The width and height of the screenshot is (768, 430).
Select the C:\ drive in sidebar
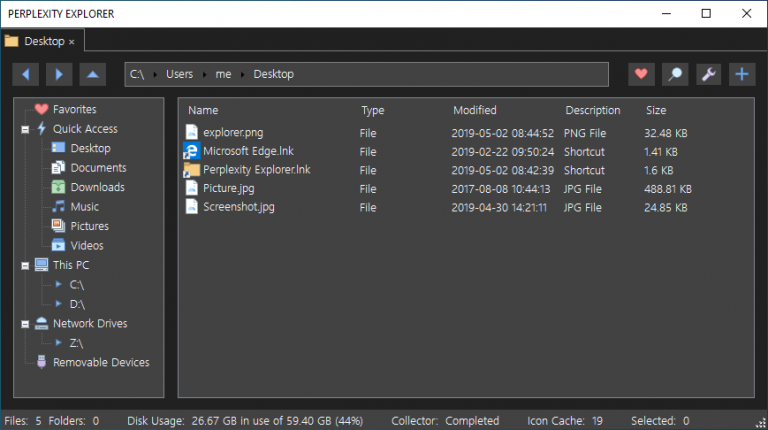77,285
